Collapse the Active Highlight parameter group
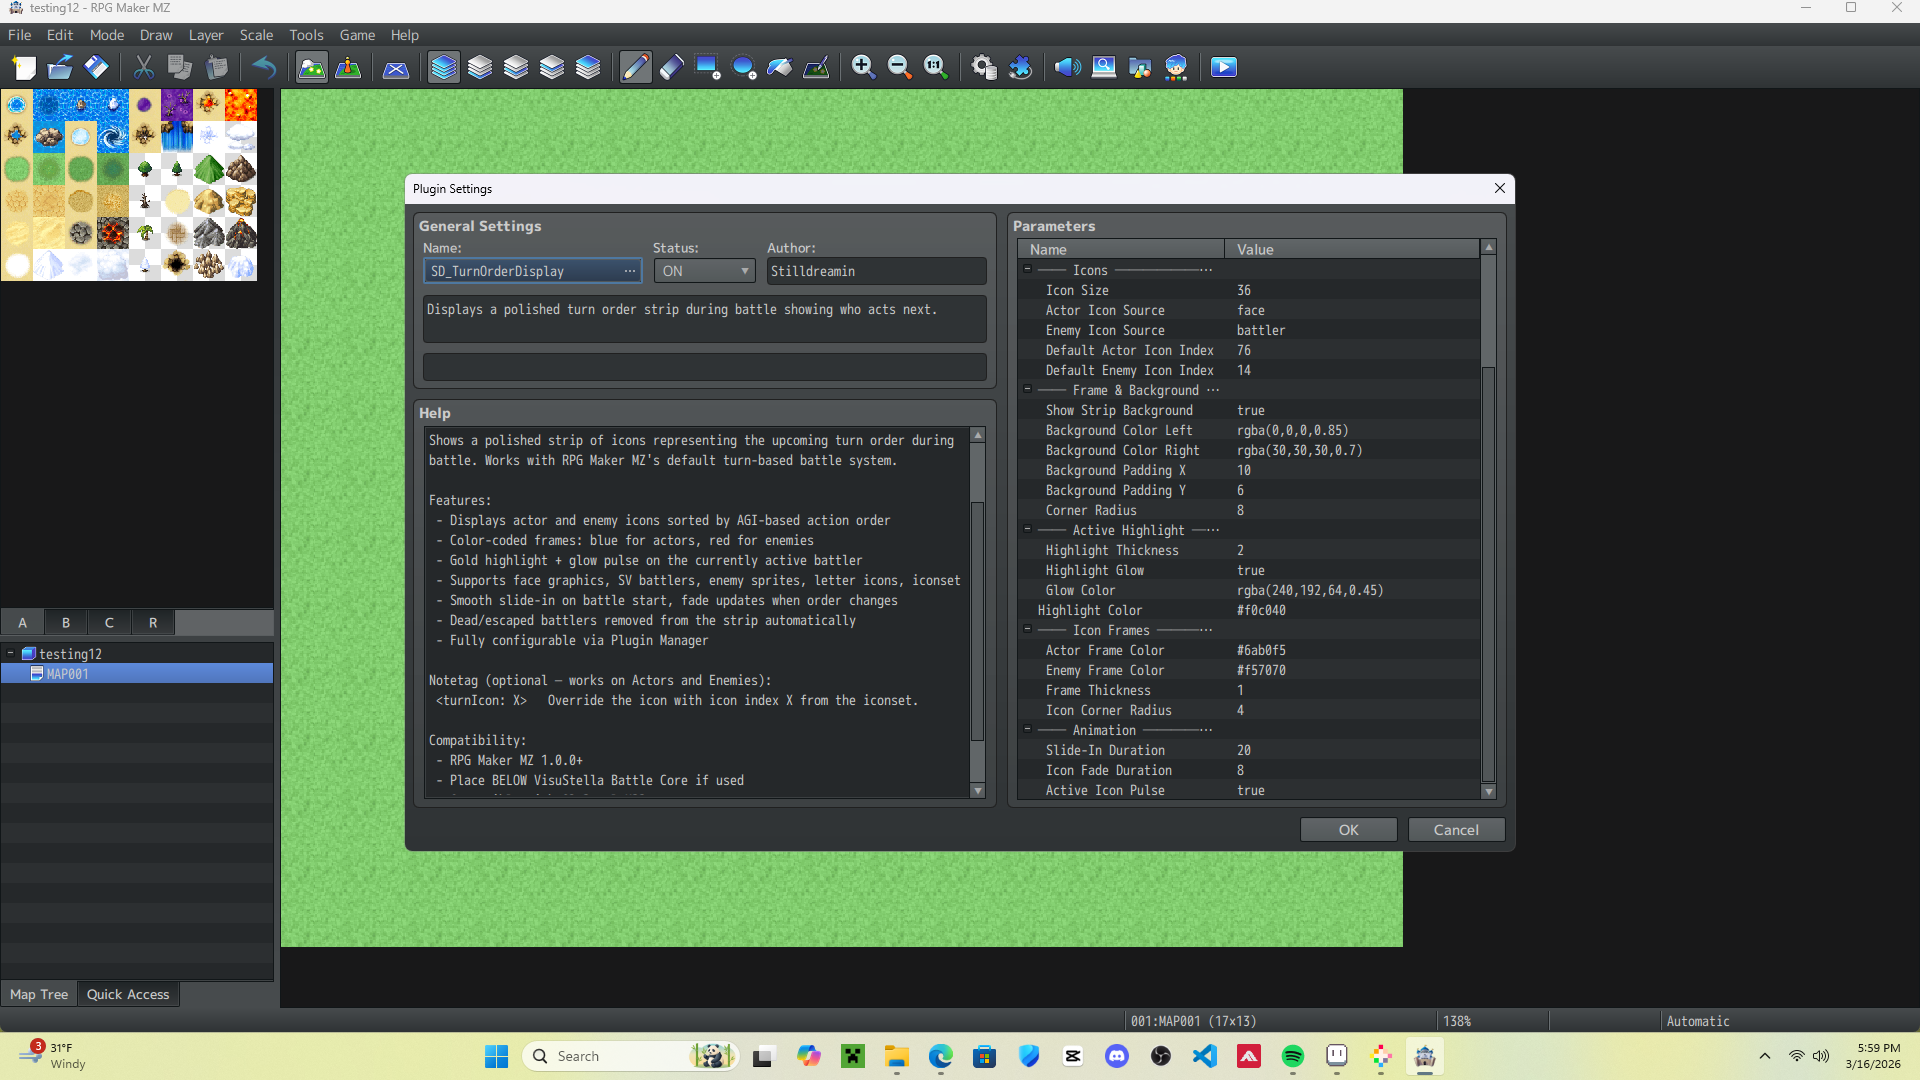1920x1080 pixels. (x=1027, y=530)
